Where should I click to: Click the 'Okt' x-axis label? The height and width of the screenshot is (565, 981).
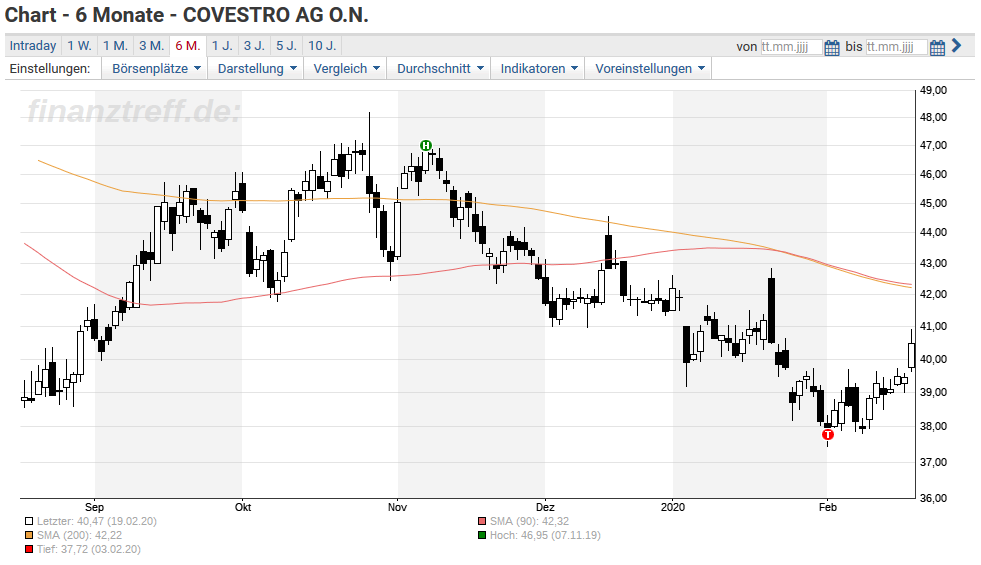(243, 507)
